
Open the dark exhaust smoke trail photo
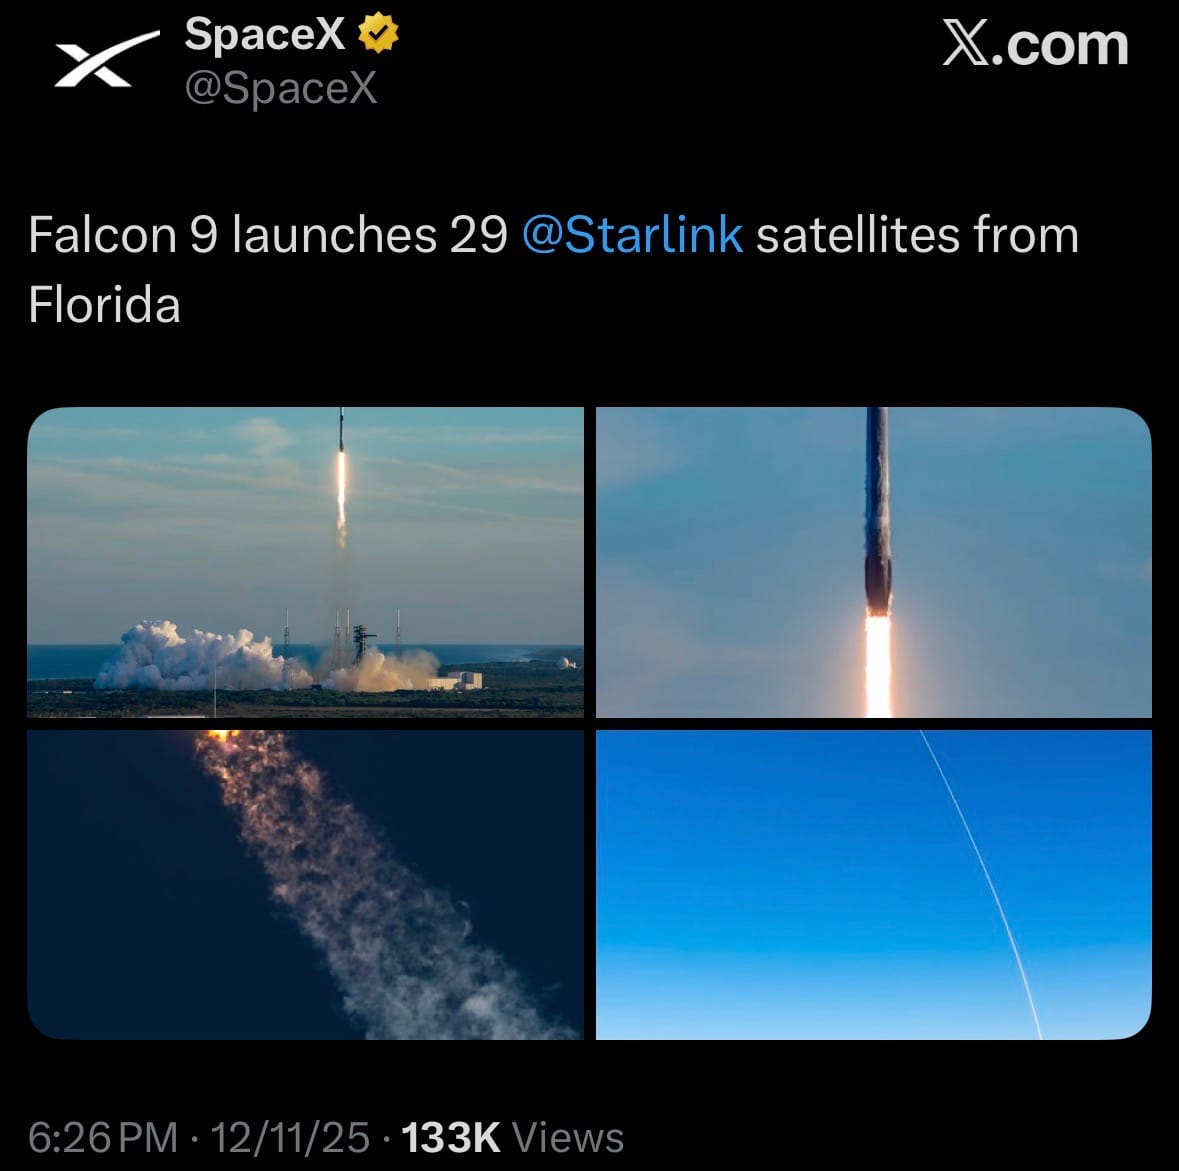tap(305, 884)
